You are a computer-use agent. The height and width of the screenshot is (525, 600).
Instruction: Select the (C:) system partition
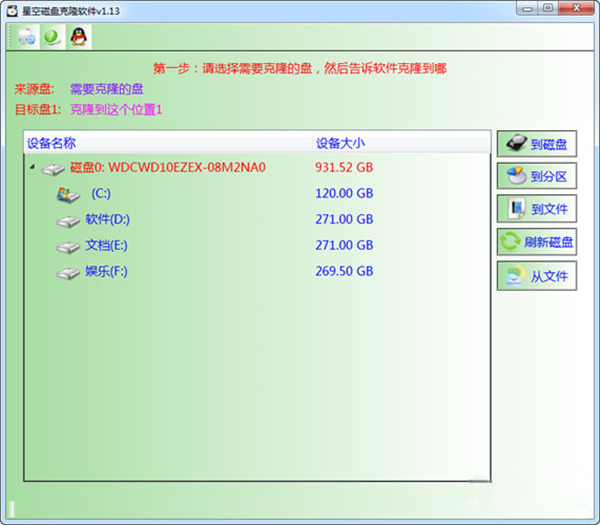coord(100,193)
